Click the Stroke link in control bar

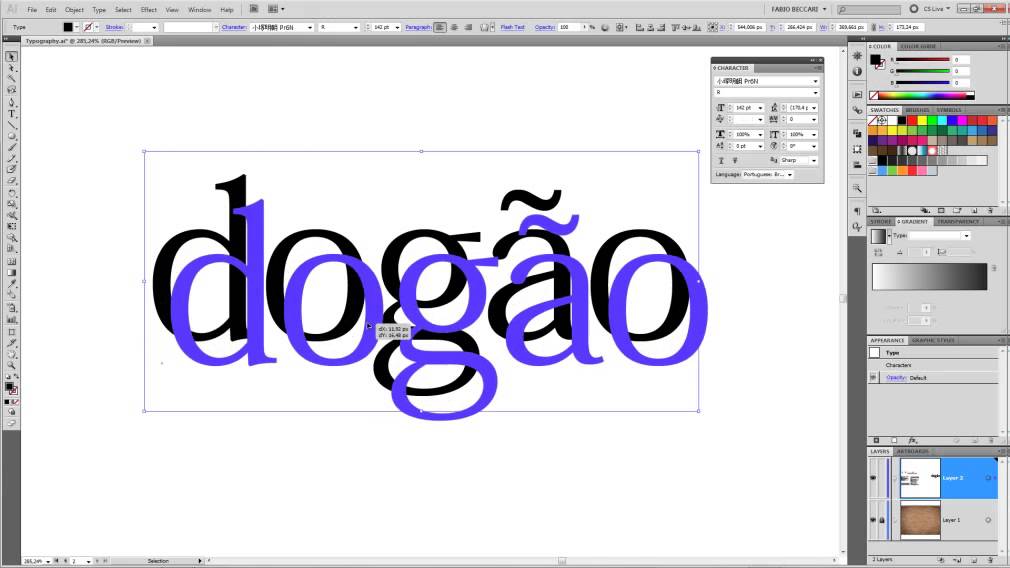114,27
